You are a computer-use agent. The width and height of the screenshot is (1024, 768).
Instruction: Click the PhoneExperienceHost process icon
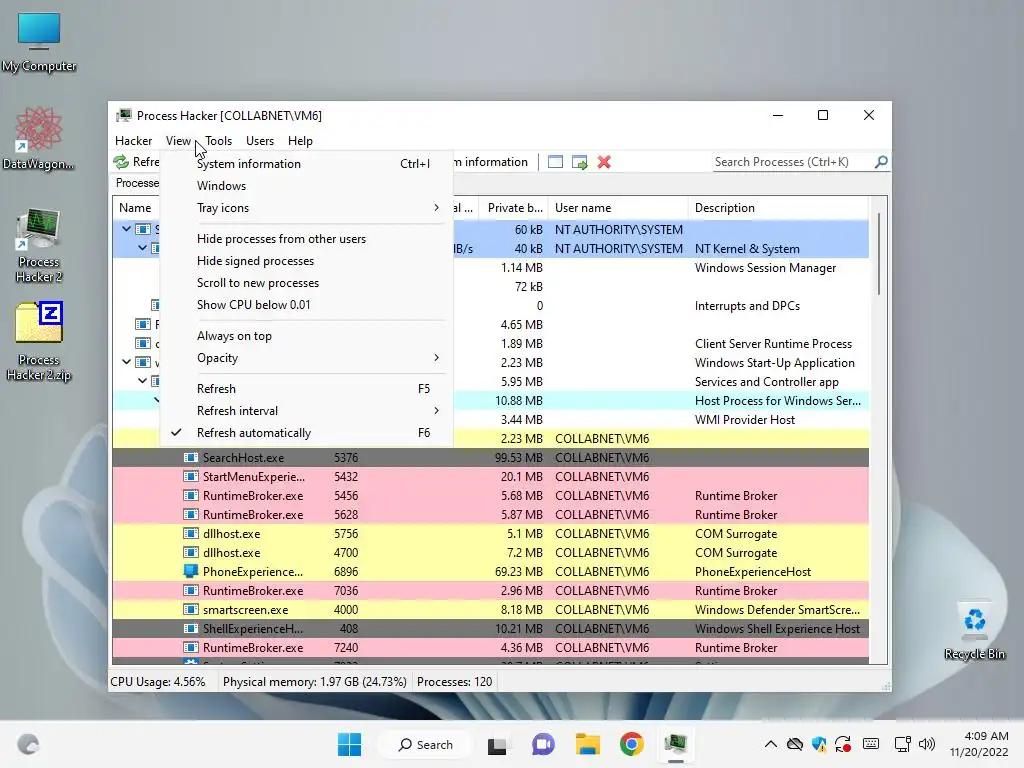coord(191,571)
